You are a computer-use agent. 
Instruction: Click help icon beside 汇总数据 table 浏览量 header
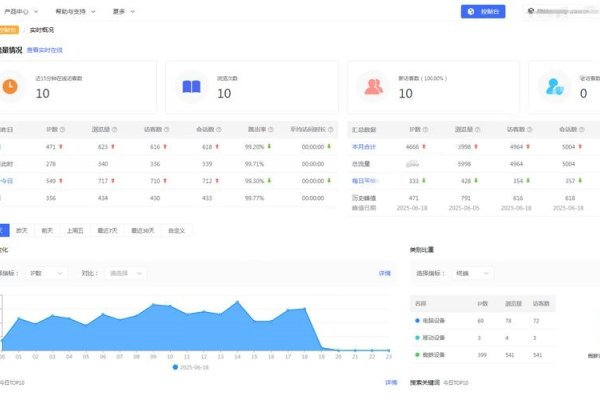478,130
